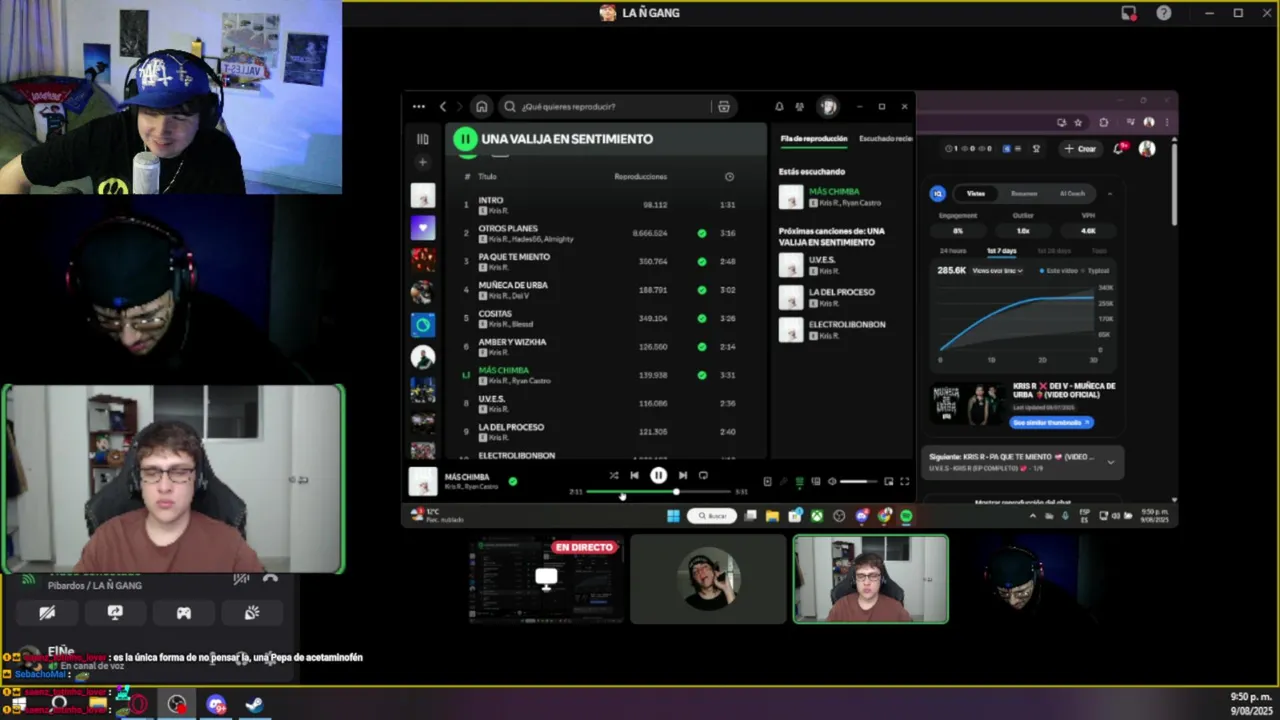Open Spotify Home via the house icon

coord(481,106)
